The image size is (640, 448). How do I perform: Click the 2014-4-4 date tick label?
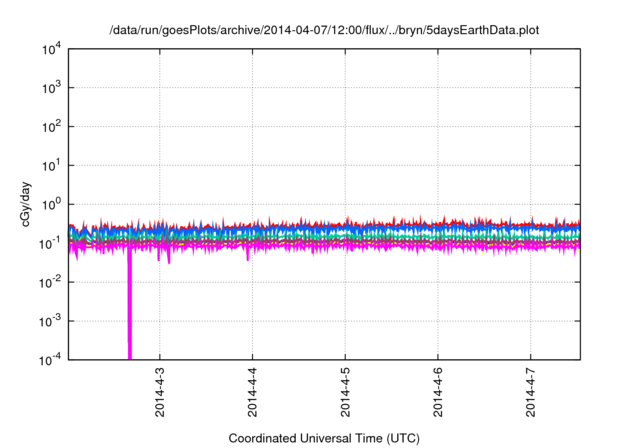pyautogui.click(x=252, y=392)
